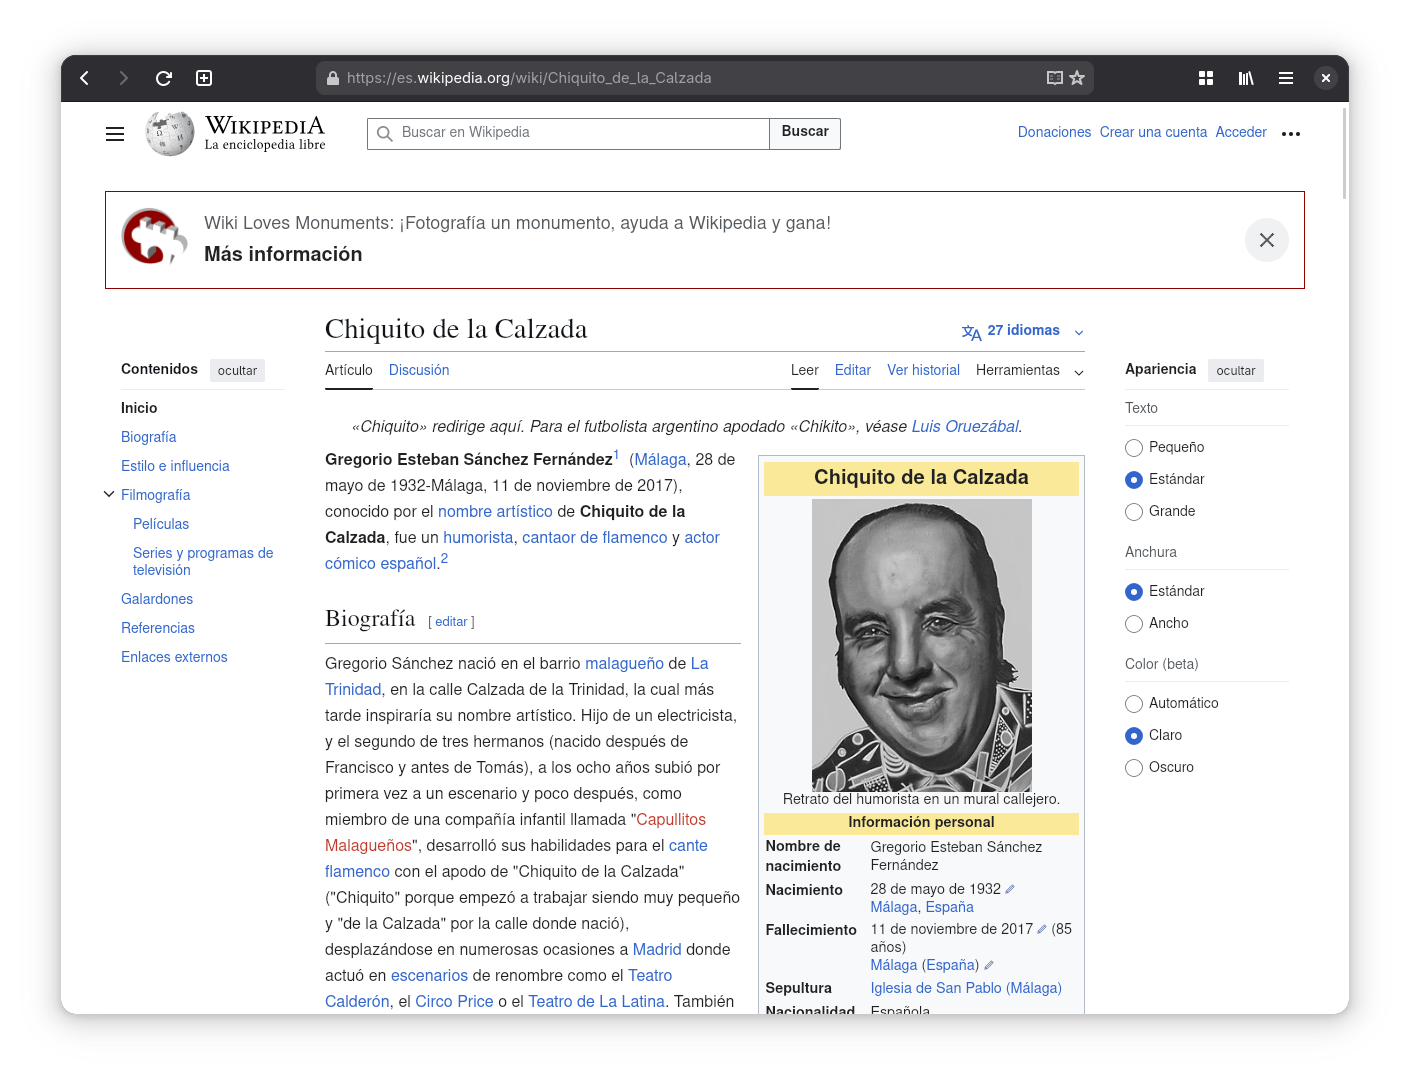Screen dimensions: 1410x1081
Task: Click the Acceder login link
Action: click(x=1241, y=132)
